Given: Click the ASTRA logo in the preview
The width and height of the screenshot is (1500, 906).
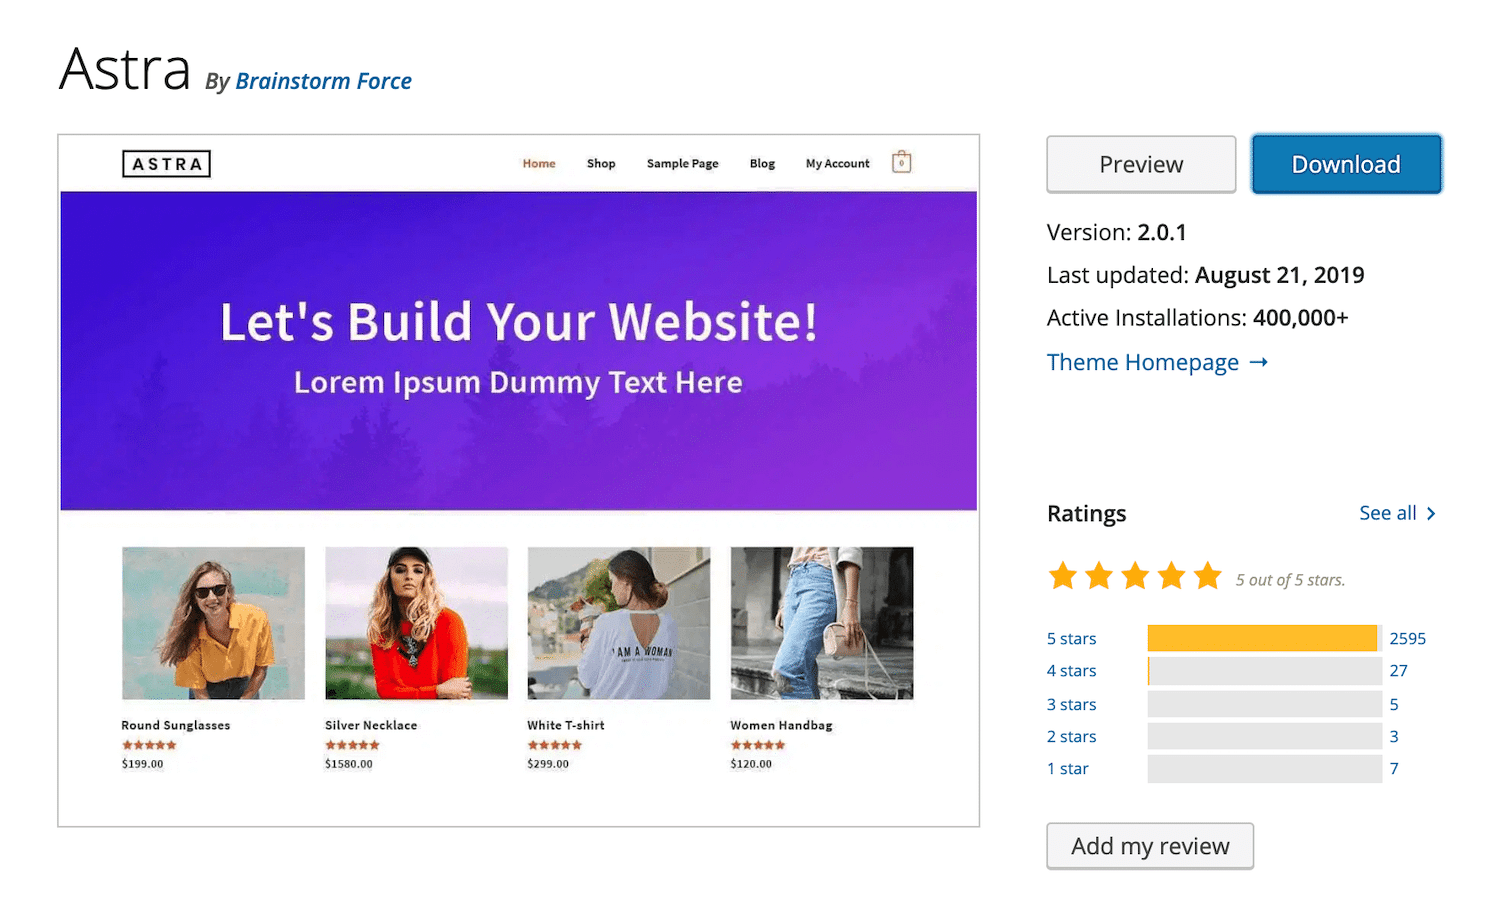Looking at the screenshot, I should 166,164.
